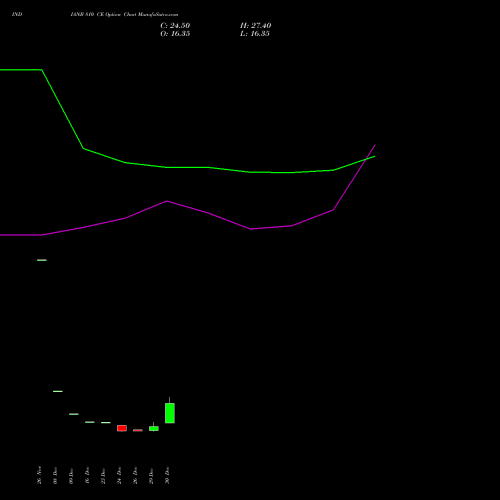The width and height of the screenshot is (500, 500).
Task: Click the chart title mentioning CE Options Chart
Action: click(x=124, y=15)
